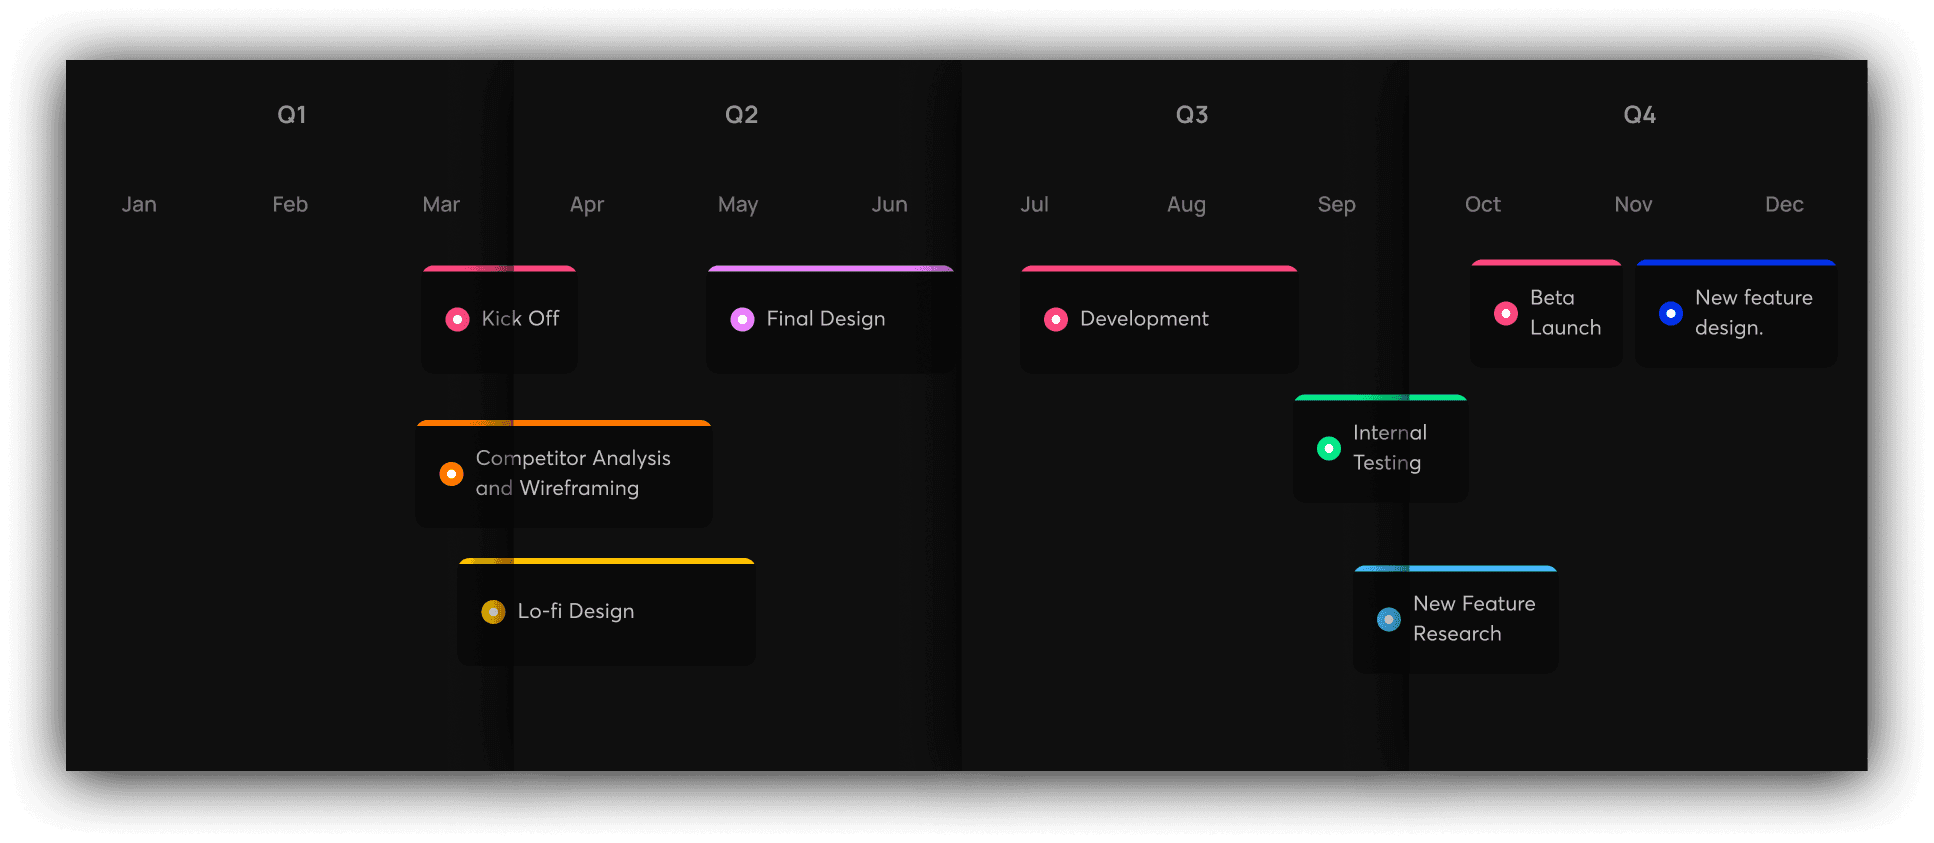Click the Apr month label
This screenshot has height=843, width=1934.
click(x=587, y=206)
